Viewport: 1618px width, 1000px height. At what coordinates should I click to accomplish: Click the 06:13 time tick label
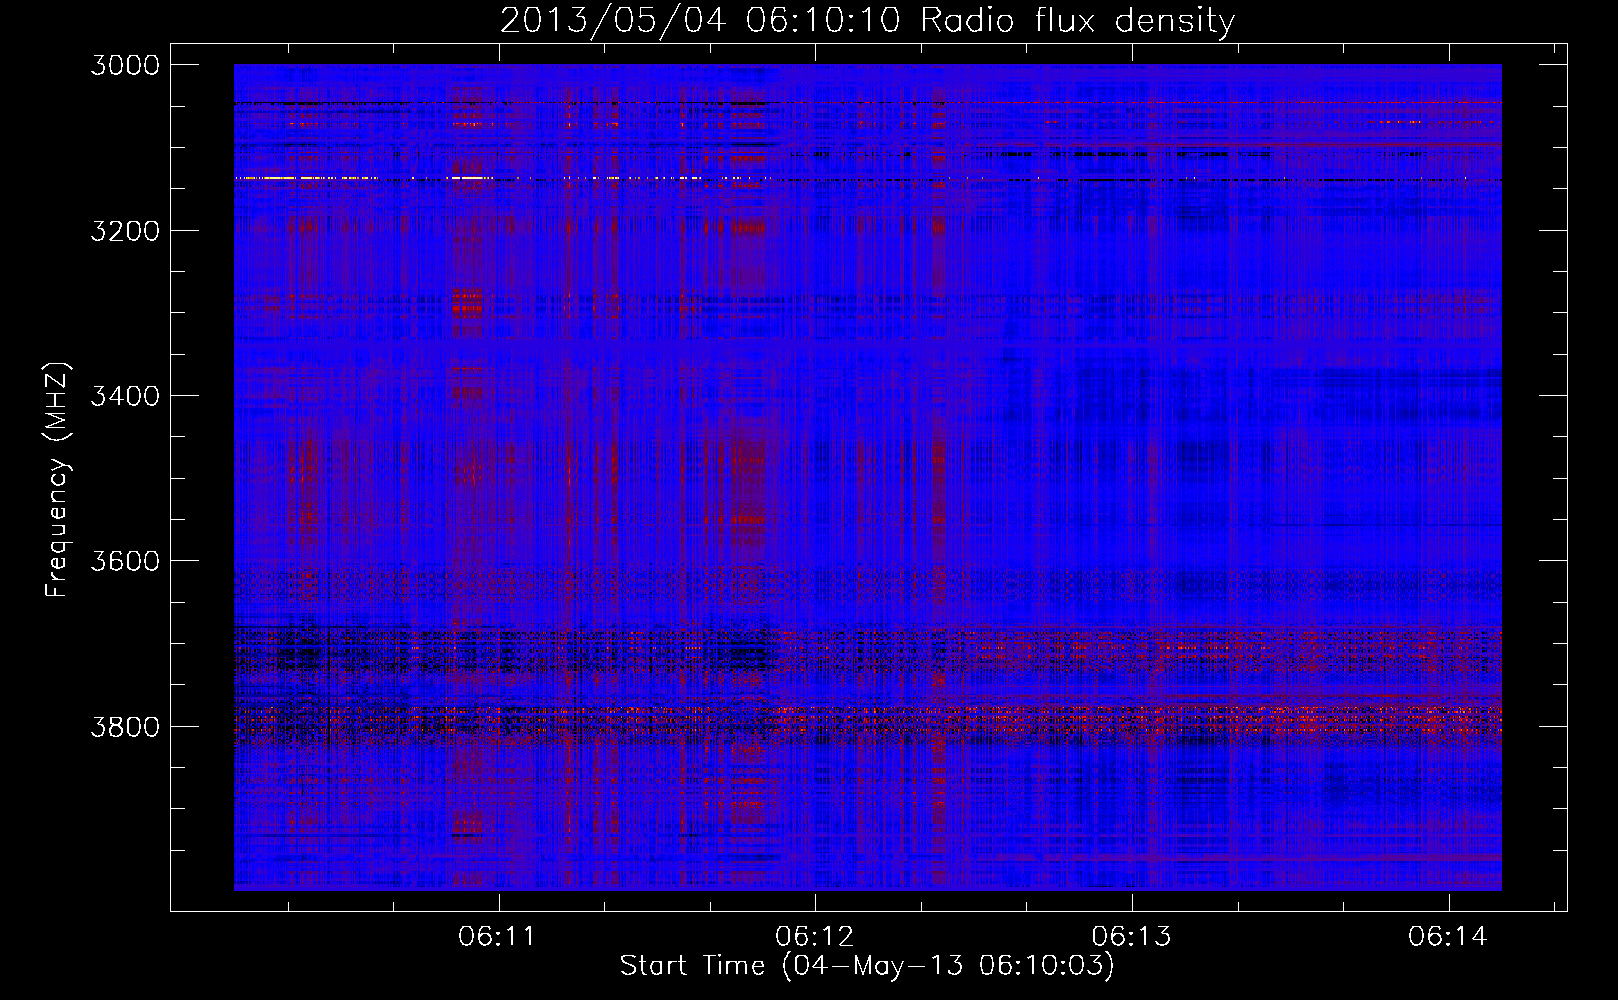pos(1132,937)
